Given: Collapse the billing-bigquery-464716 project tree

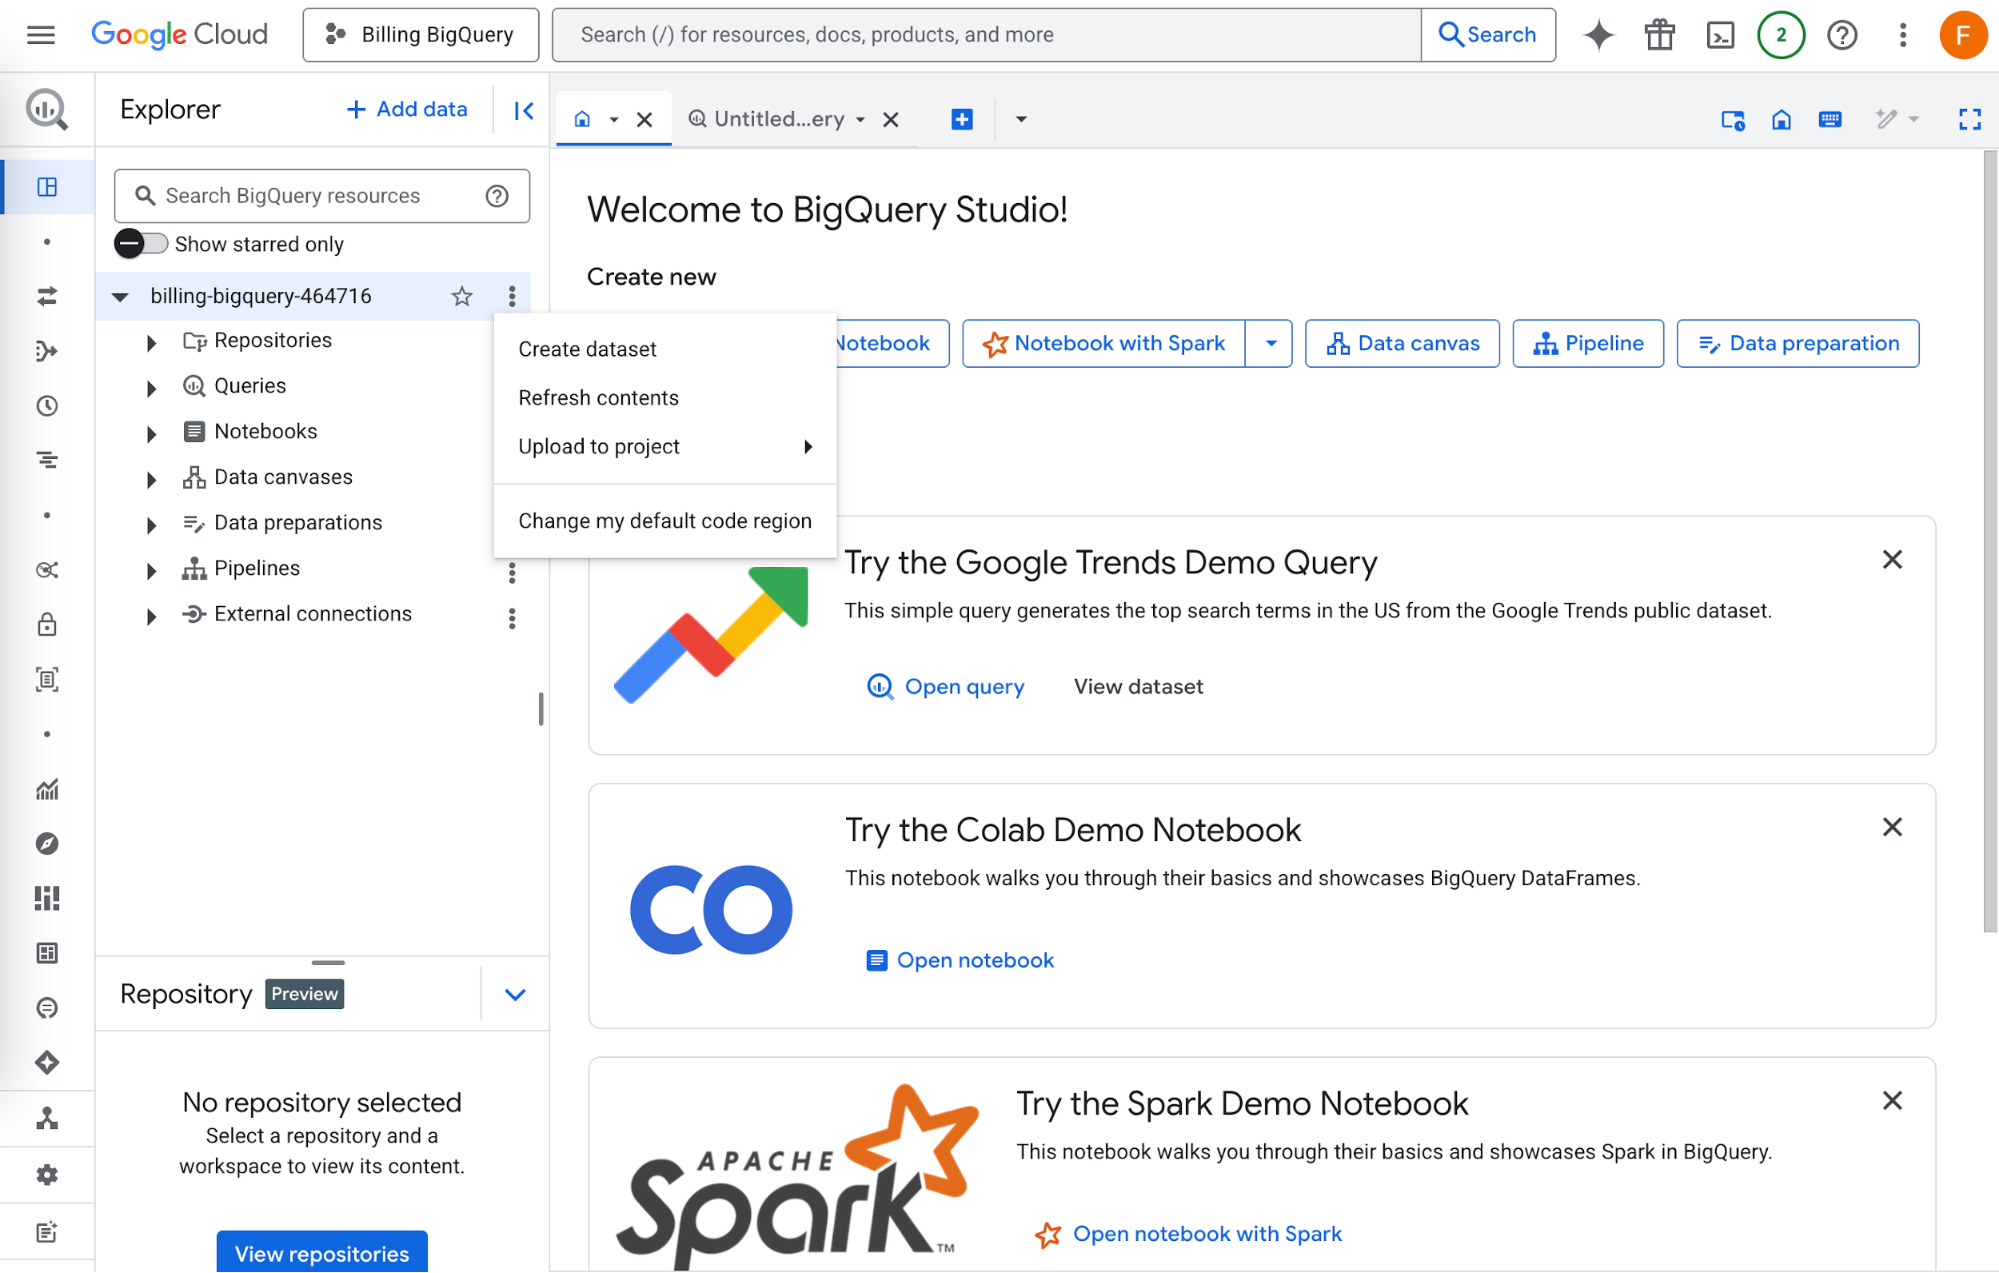Looking at the screenshot, I should 120,297.
